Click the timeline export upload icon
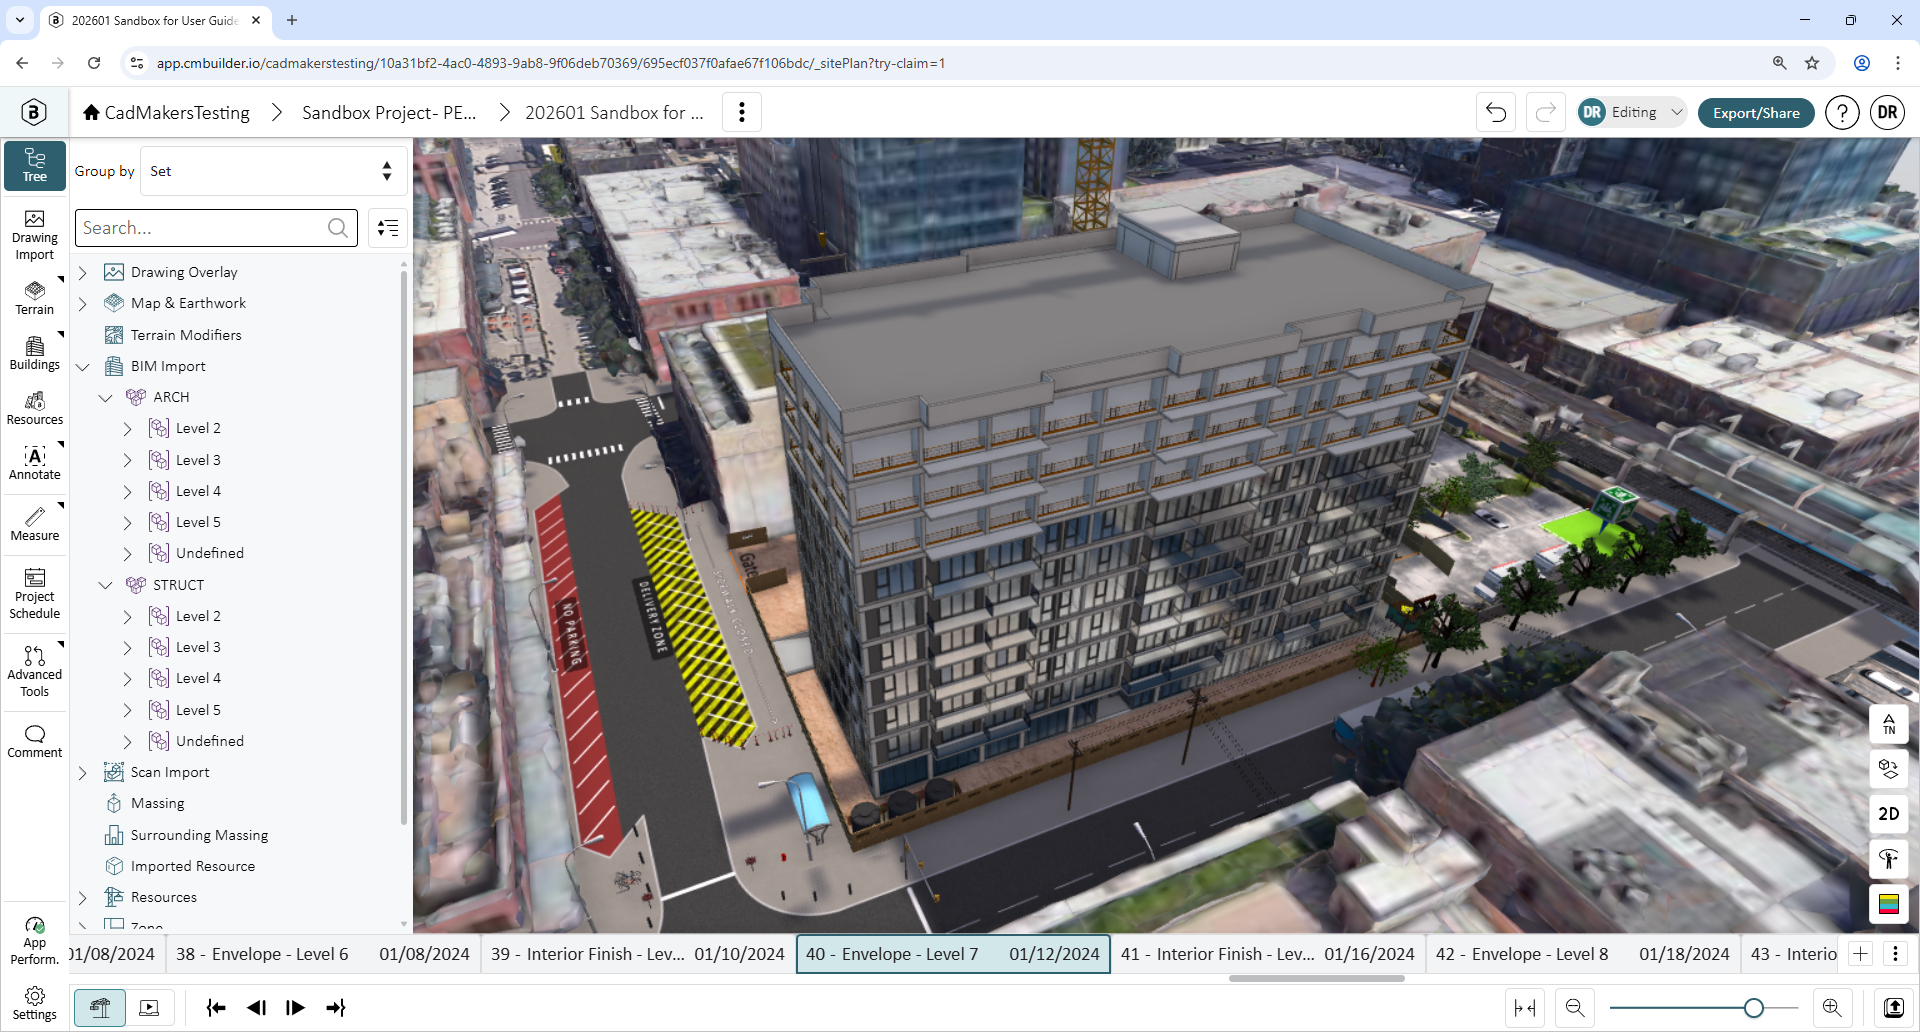This screenshot has width=1920, height=1032. pos(1894,1008)
